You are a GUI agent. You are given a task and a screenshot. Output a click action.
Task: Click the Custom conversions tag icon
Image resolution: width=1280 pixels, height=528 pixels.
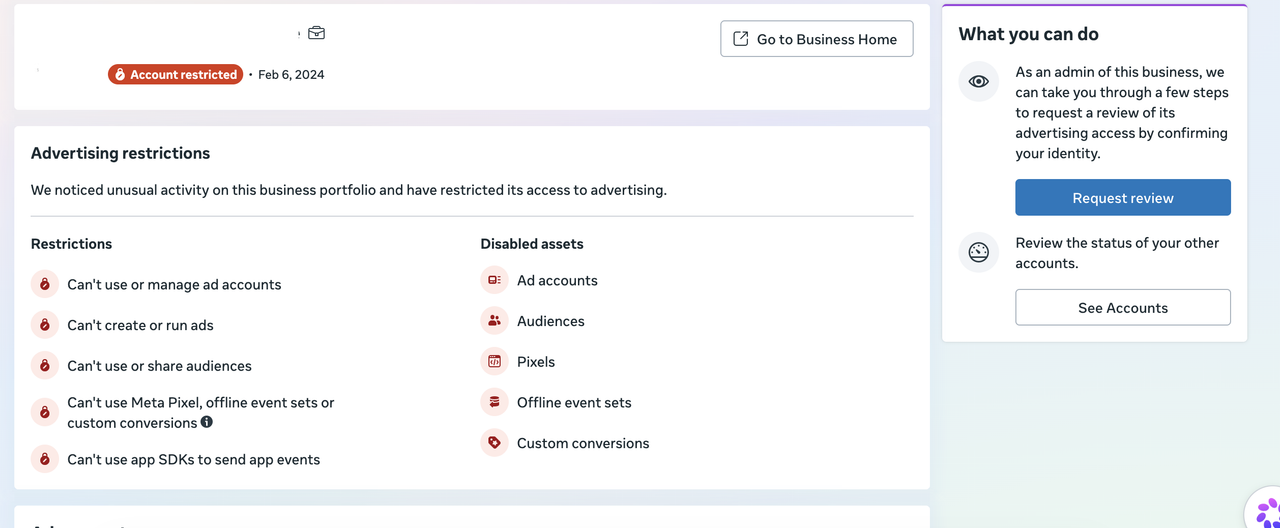point(494,443)
